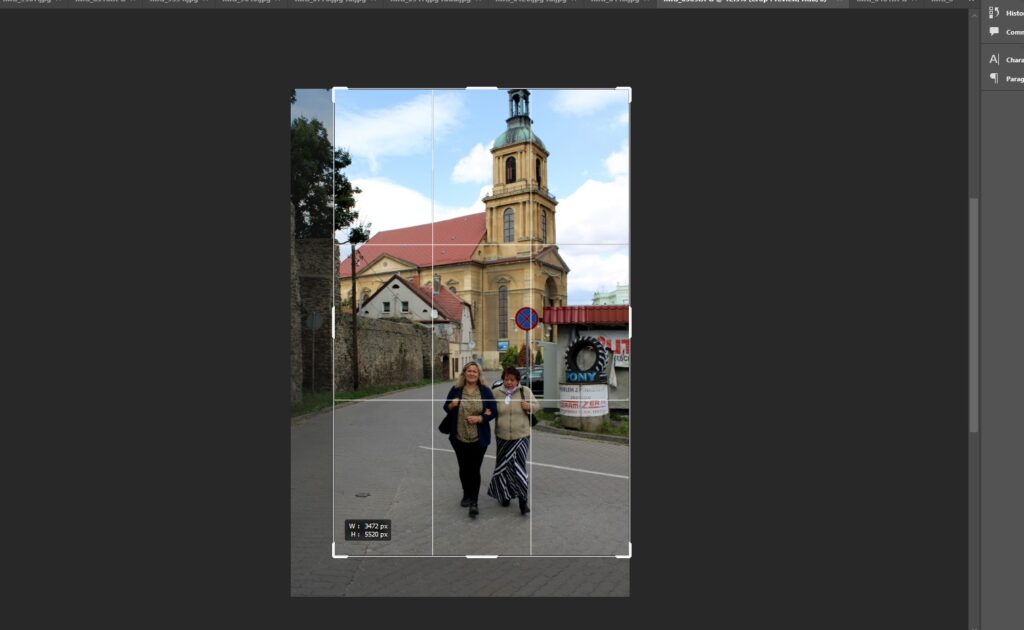Click the right edge middle crop handle
Screen dimensions: 1024x630
click(x=630, y=323)
